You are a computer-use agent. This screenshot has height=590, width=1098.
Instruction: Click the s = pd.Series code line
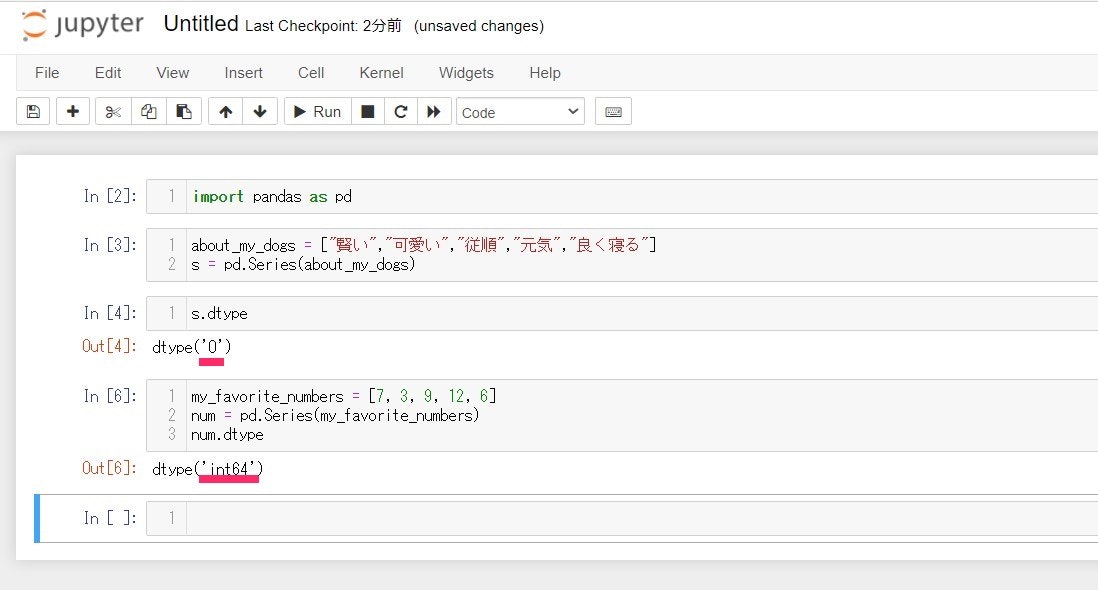pos(303,265)
